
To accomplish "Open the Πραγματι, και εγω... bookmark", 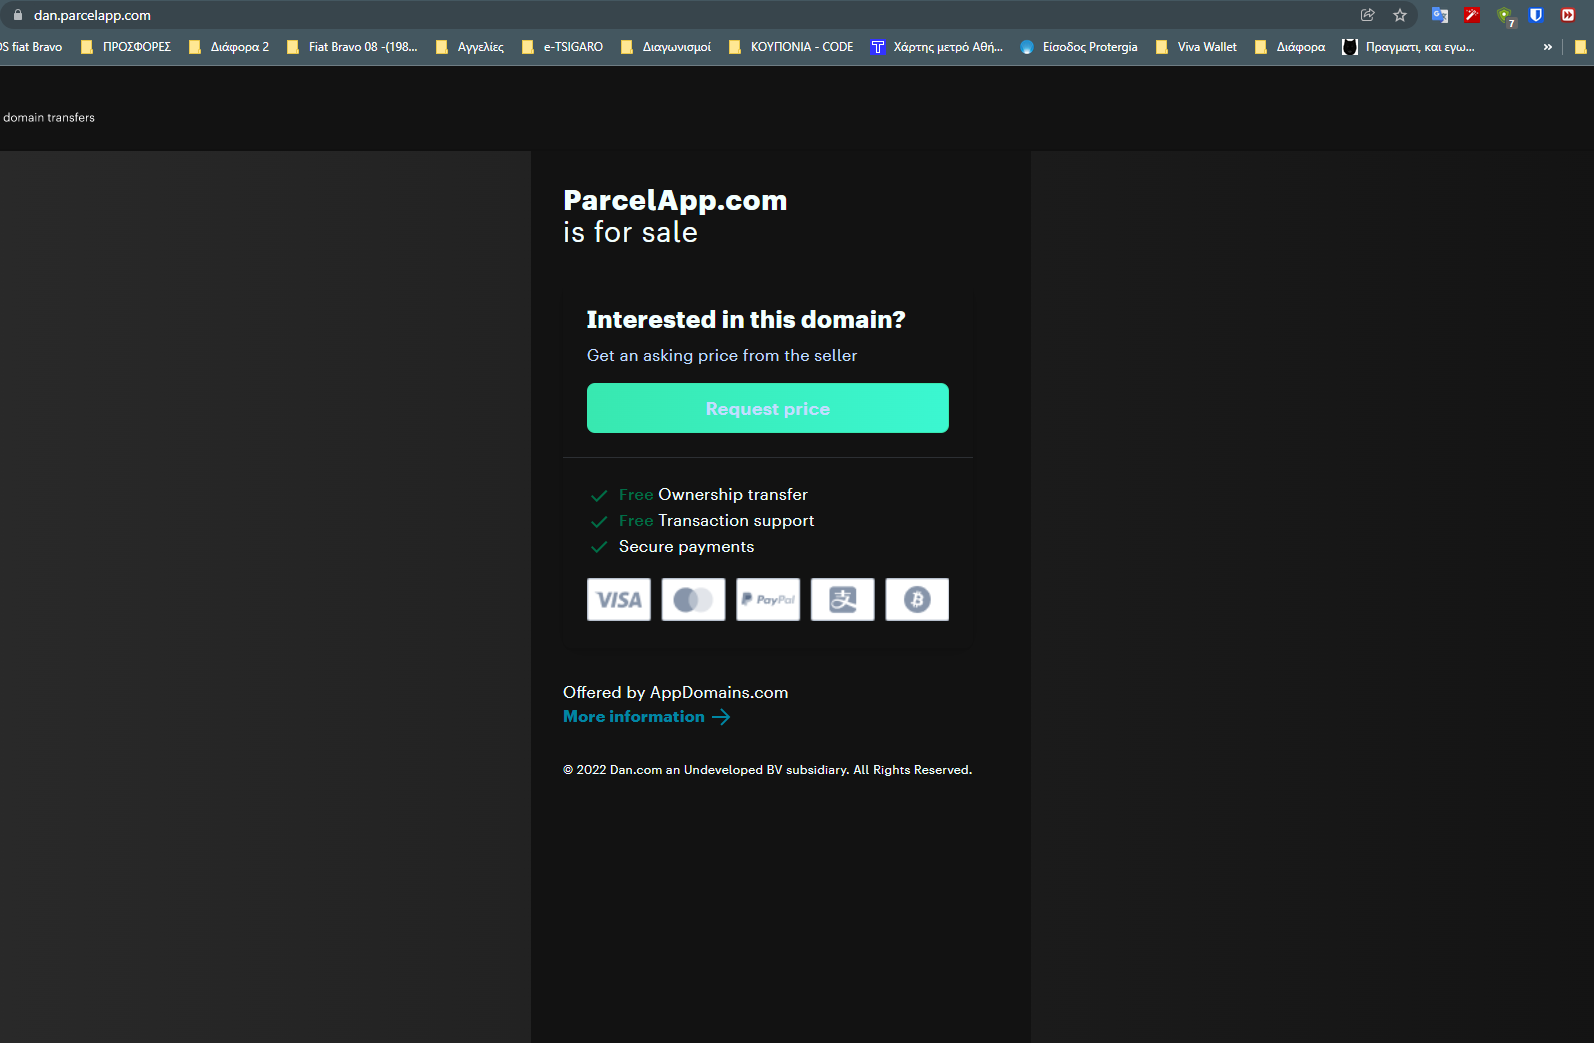I will 1408,47.
